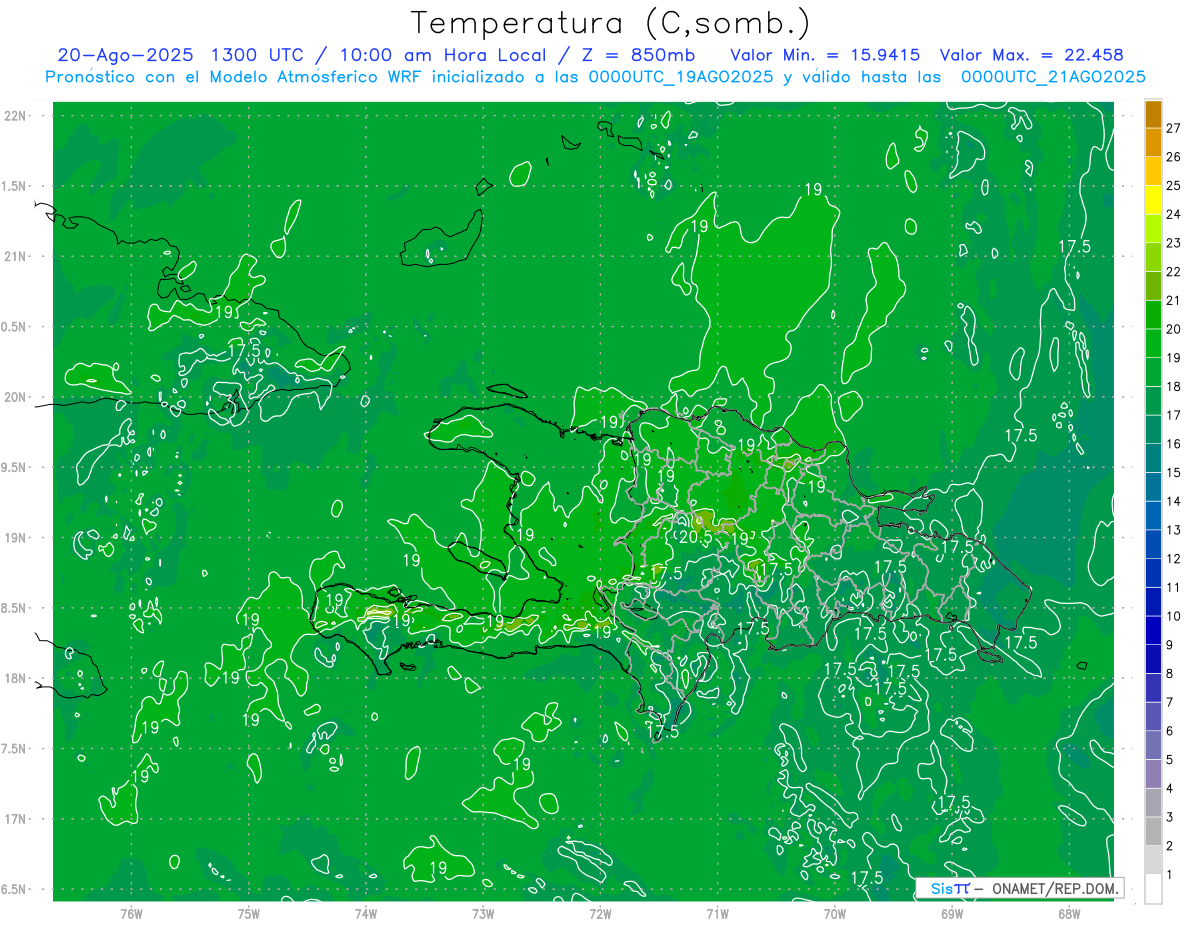The width and height of the screenshot is (1200, 927).
Task: Click the '18N' latitude axis label
Action: pos(15,678)
